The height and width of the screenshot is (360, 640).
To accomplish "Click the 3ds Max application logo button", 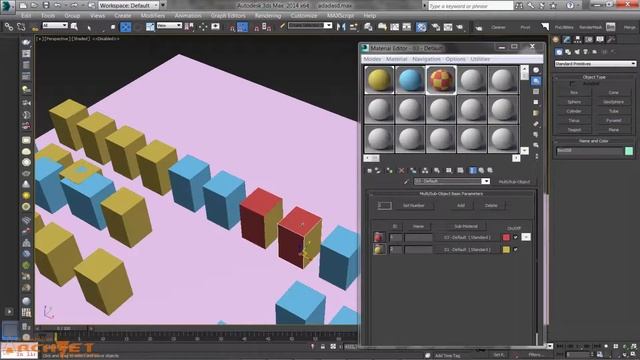I will (7, 6).
